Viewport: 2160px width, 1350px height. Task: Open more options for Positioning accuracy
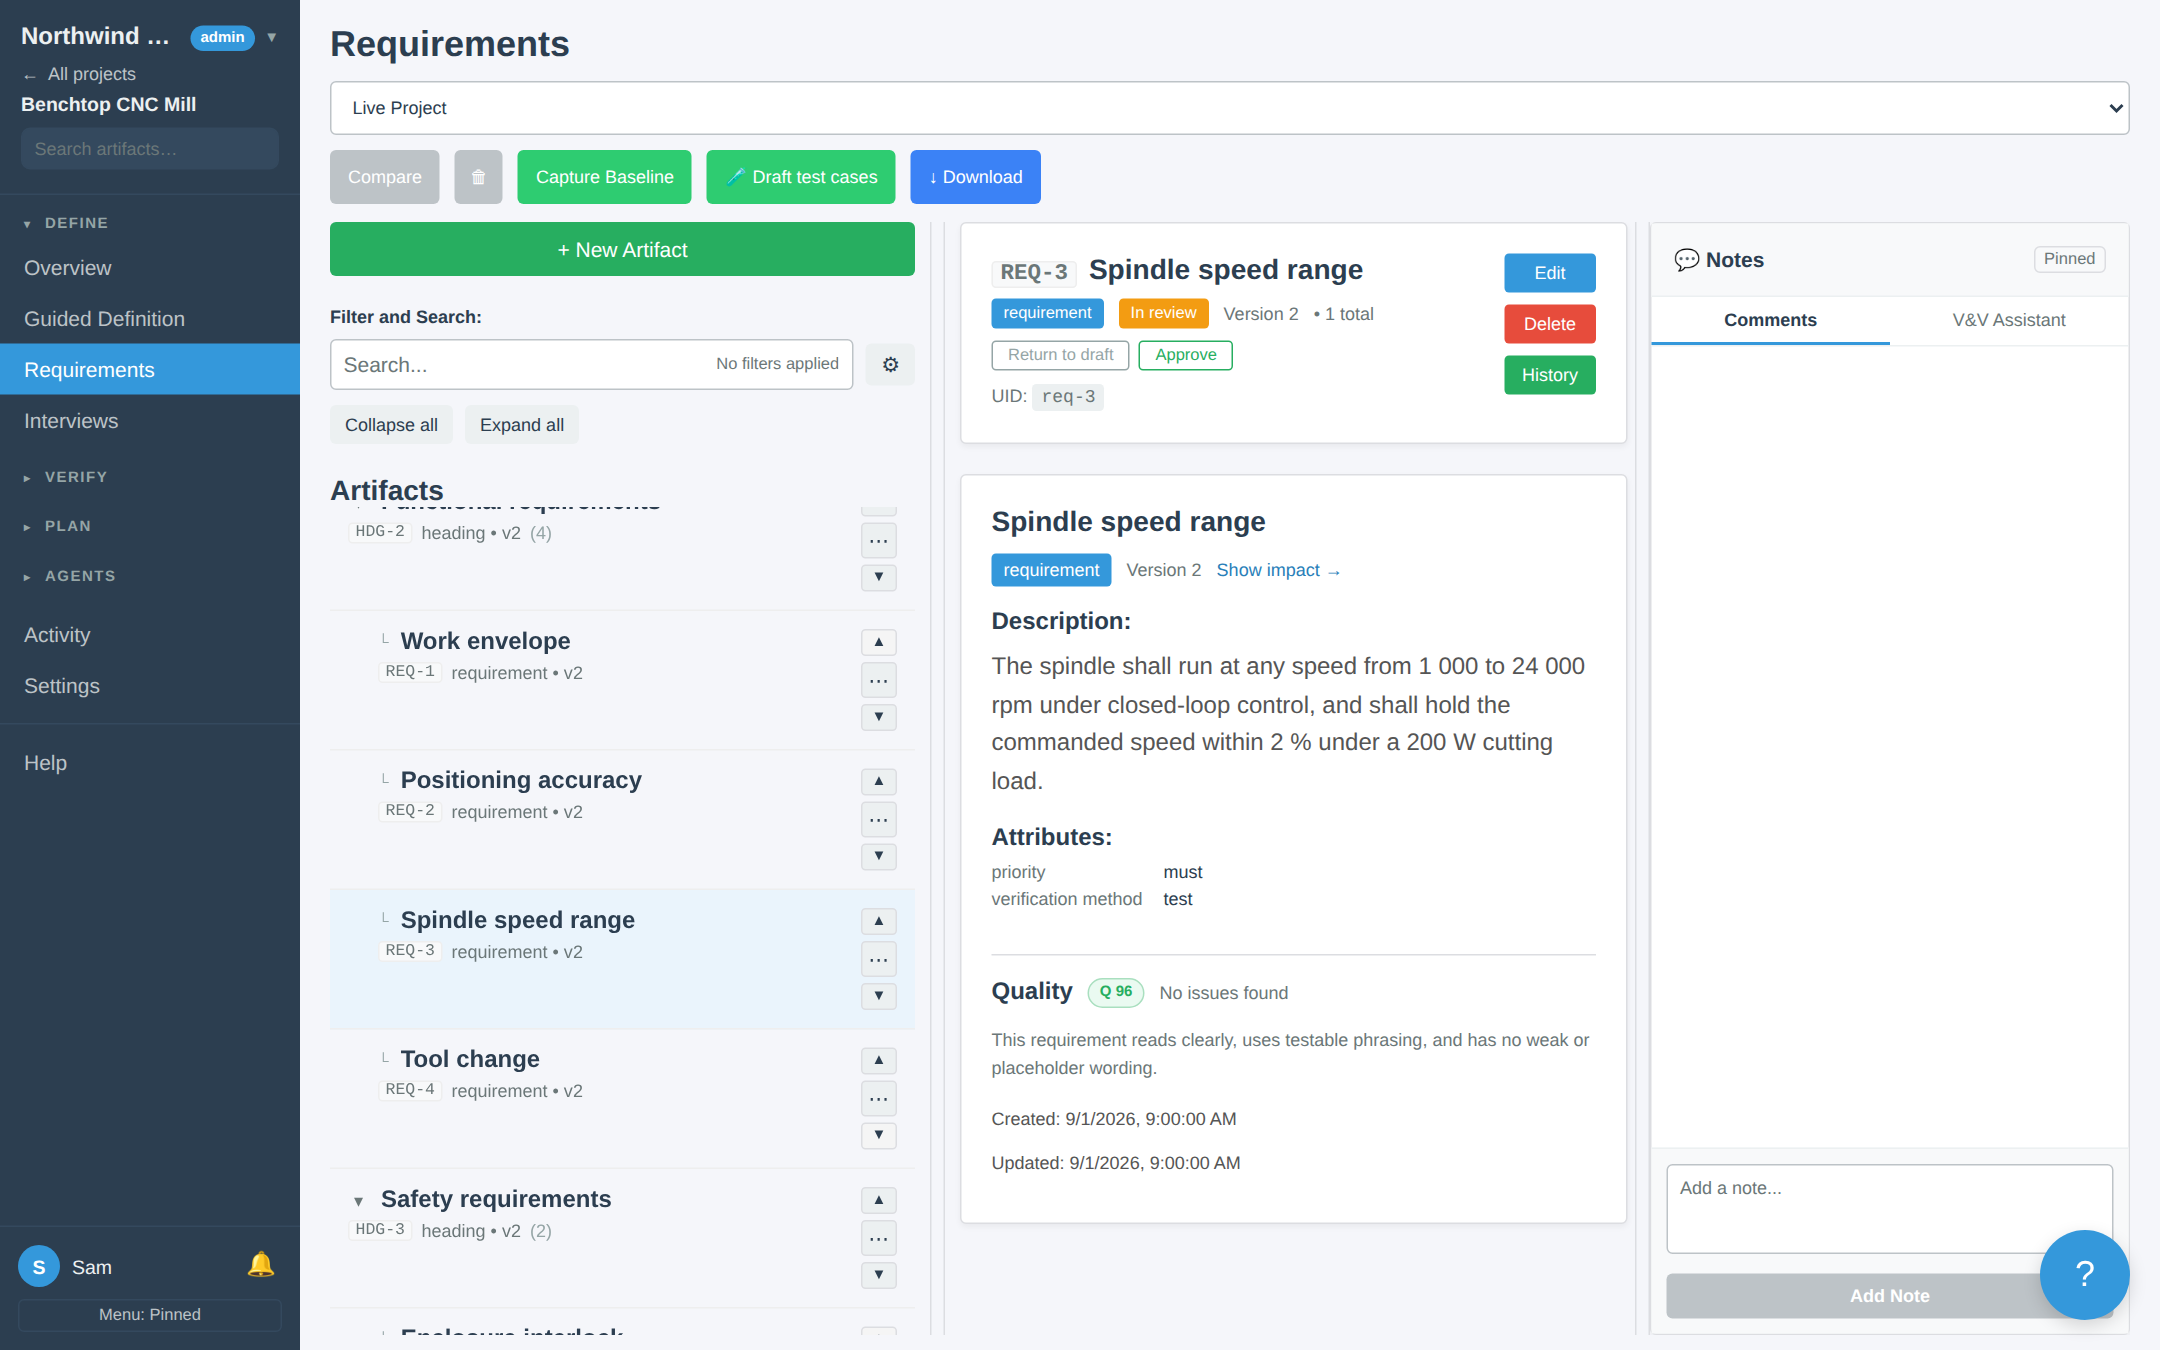[879, 820]
